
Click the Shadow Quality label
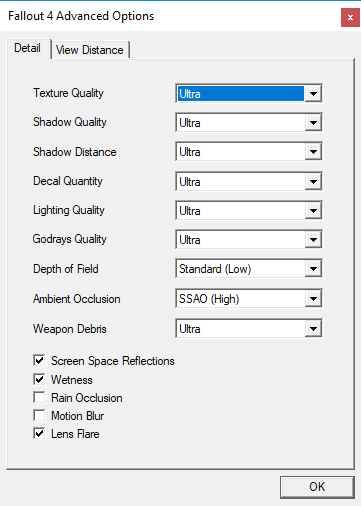pyautogui.click(x=70, y=122)
